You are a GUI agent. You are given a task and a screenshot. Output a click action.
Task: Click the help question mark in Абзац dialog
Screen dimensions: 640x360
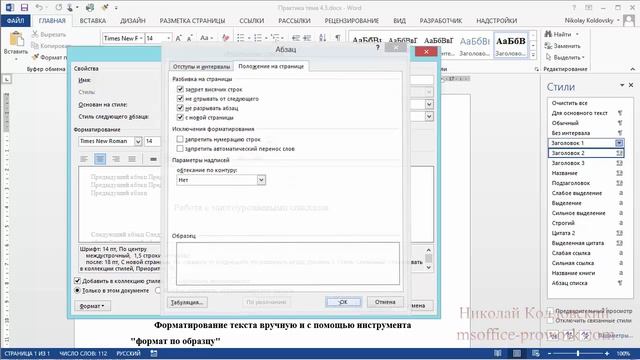tap(378, 48)
